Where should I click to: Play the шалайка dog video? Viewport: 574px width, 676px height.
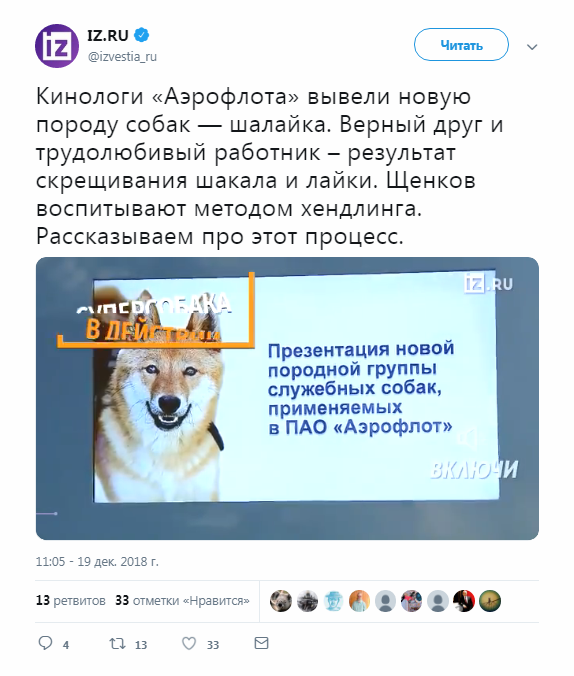click(x=287, y=398)
